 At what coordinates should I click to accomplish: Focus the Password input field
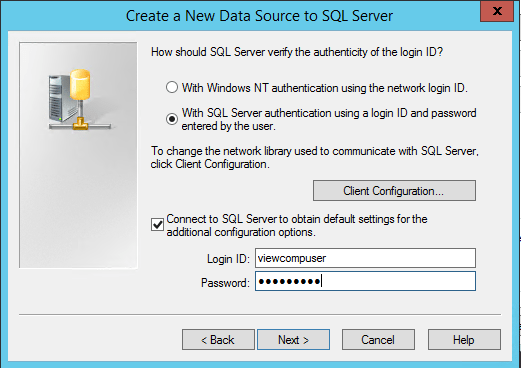coord(365,281)
